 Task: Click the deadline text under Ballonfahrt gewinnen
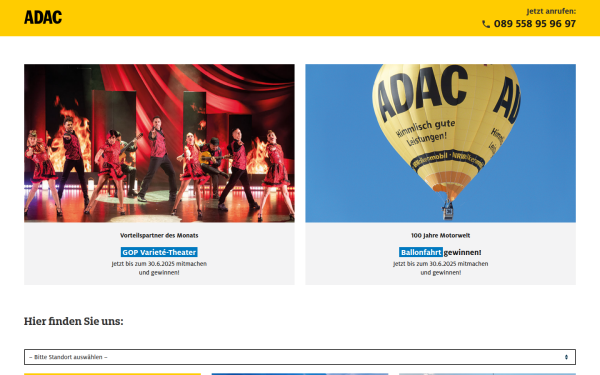click(440, 268)
